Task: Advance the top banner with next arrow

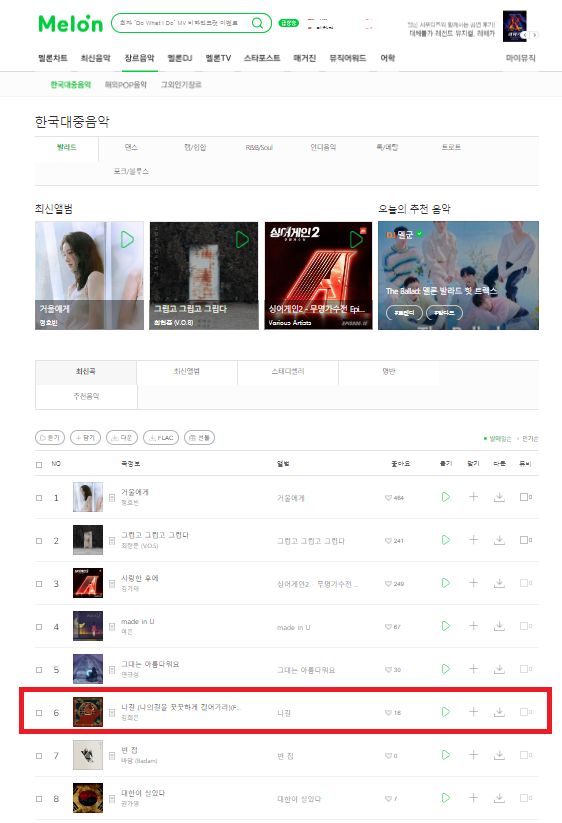Action: 534,35
